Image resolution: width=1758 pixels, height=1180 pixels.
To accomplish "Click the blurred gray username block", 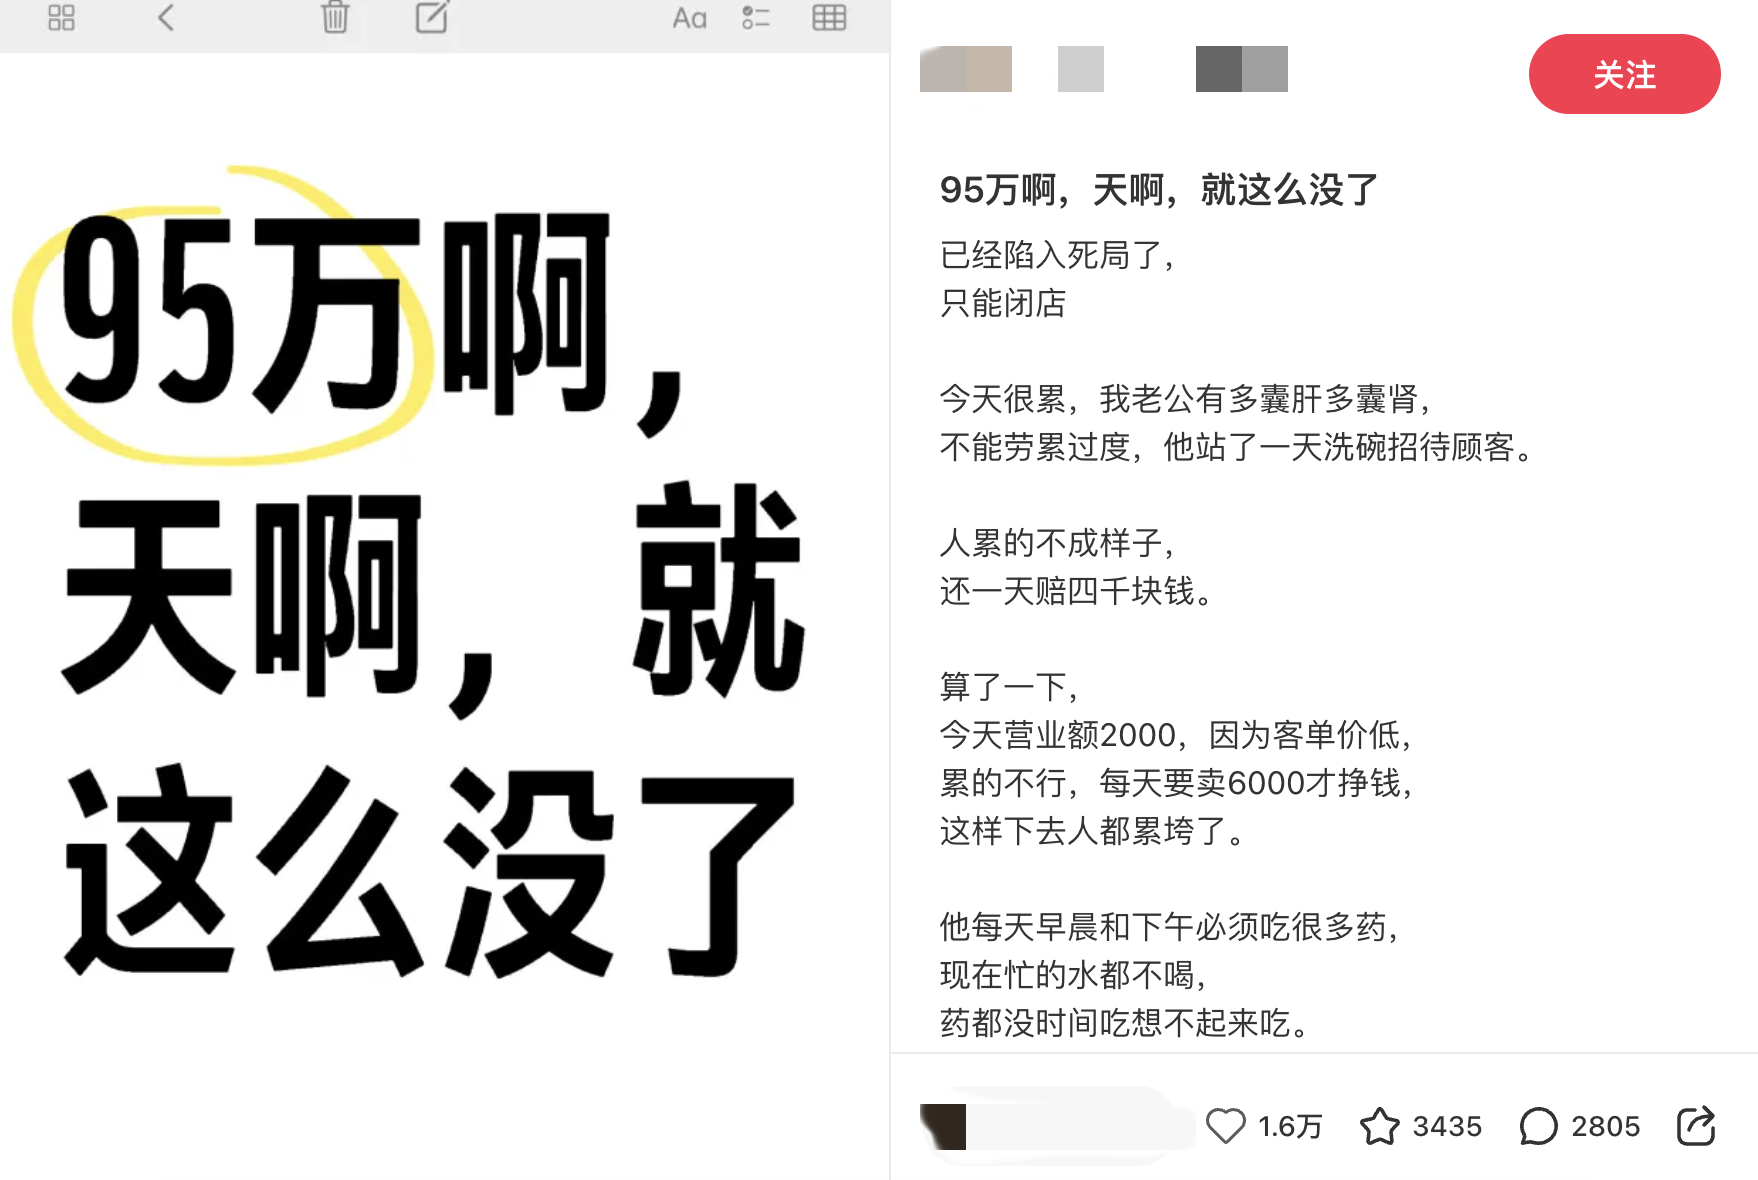I will tap(1242, 69).
